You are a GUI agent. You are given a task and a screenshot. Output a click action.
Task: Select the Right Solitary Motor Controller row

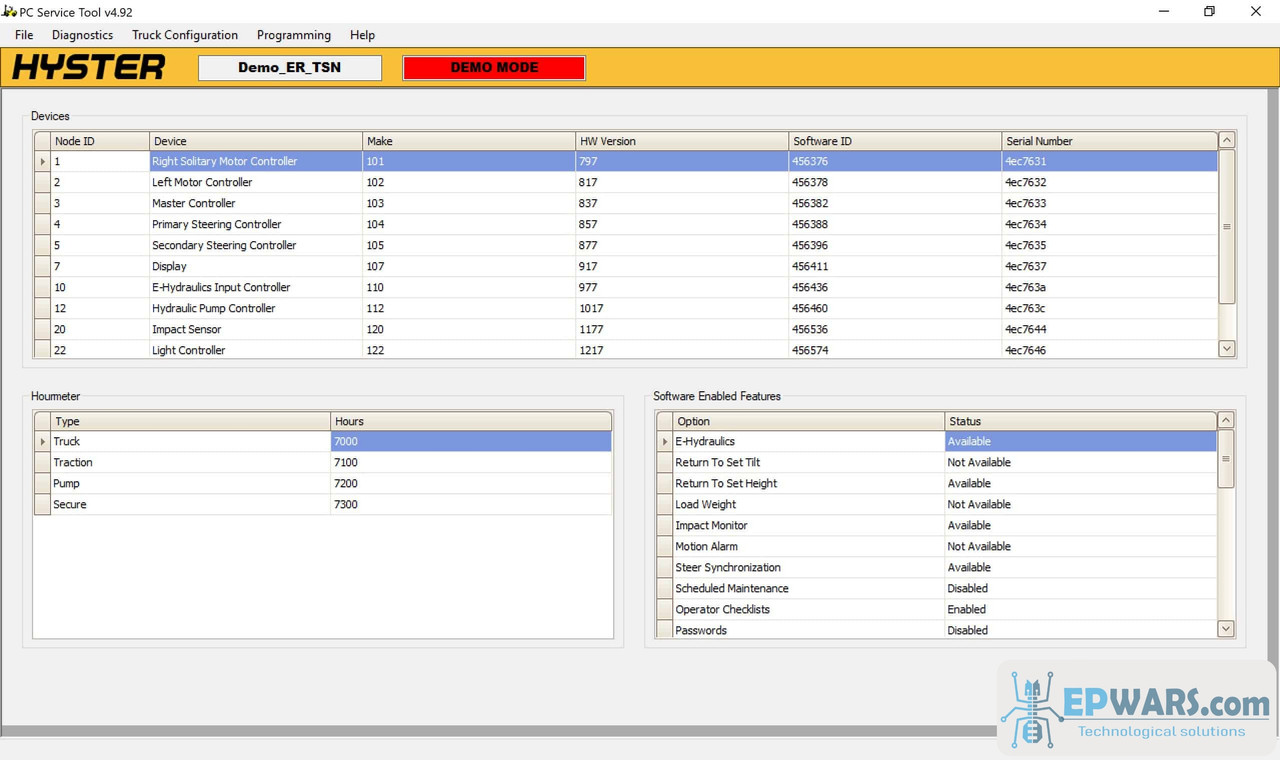point(626,161)
